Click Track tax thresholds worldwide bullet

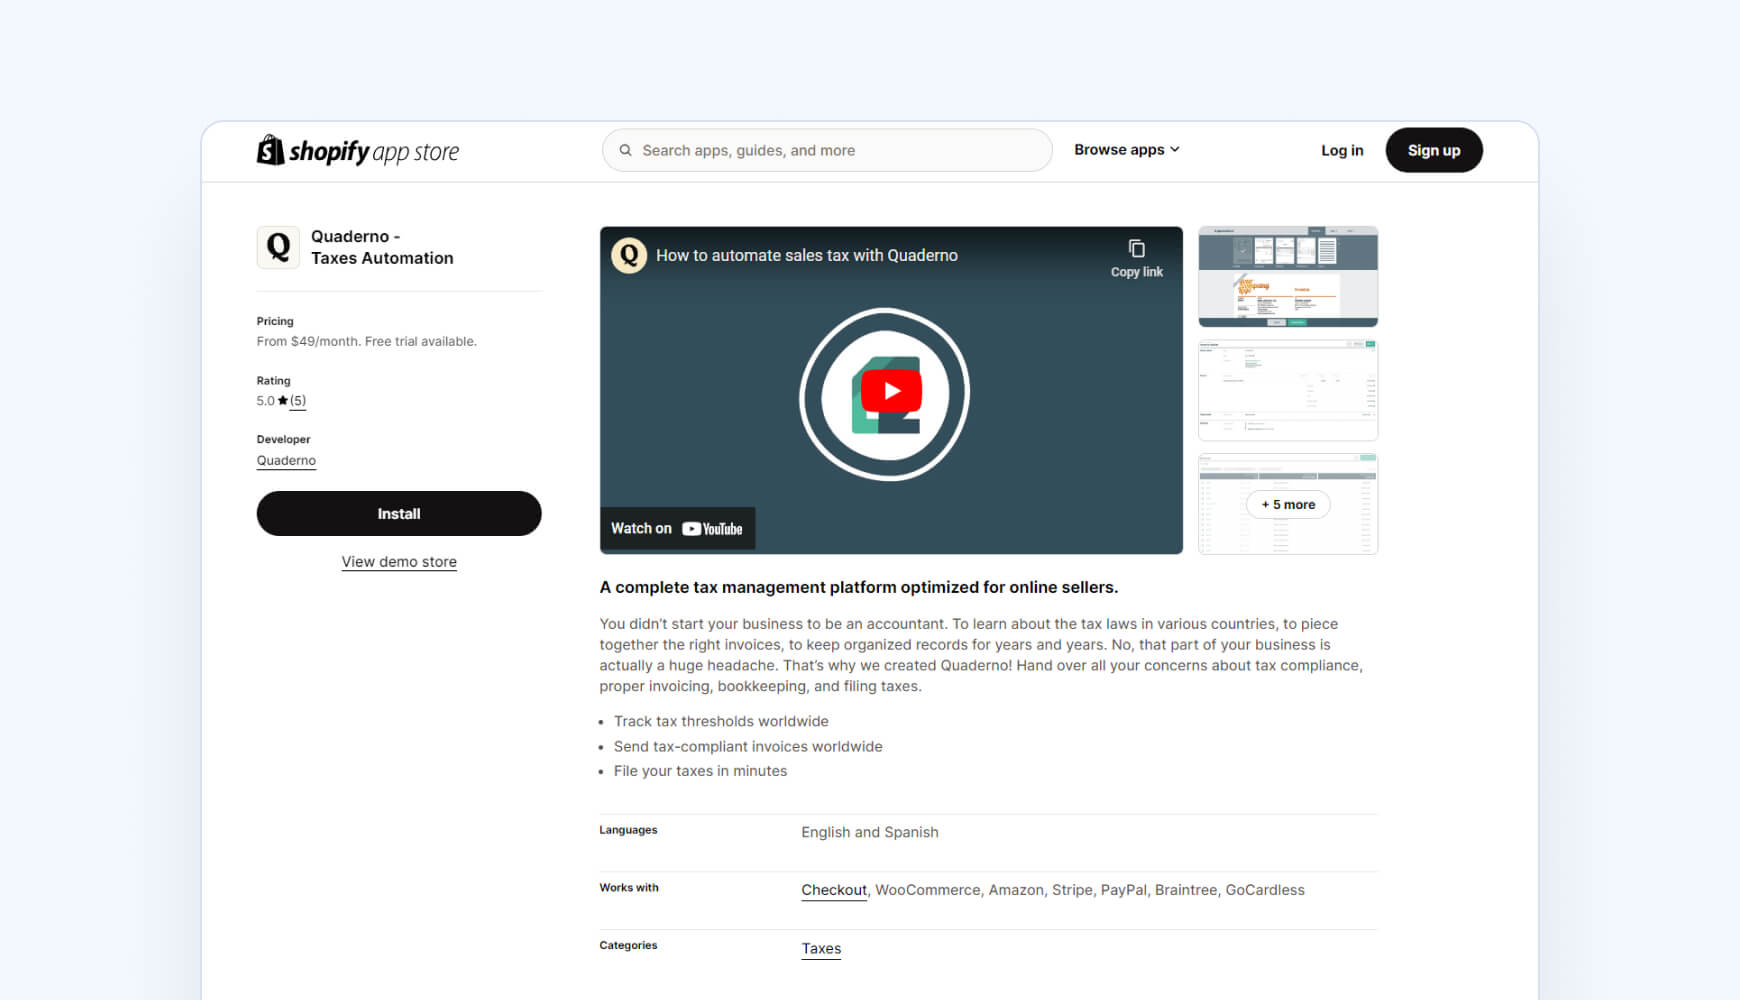pos(721,721)
